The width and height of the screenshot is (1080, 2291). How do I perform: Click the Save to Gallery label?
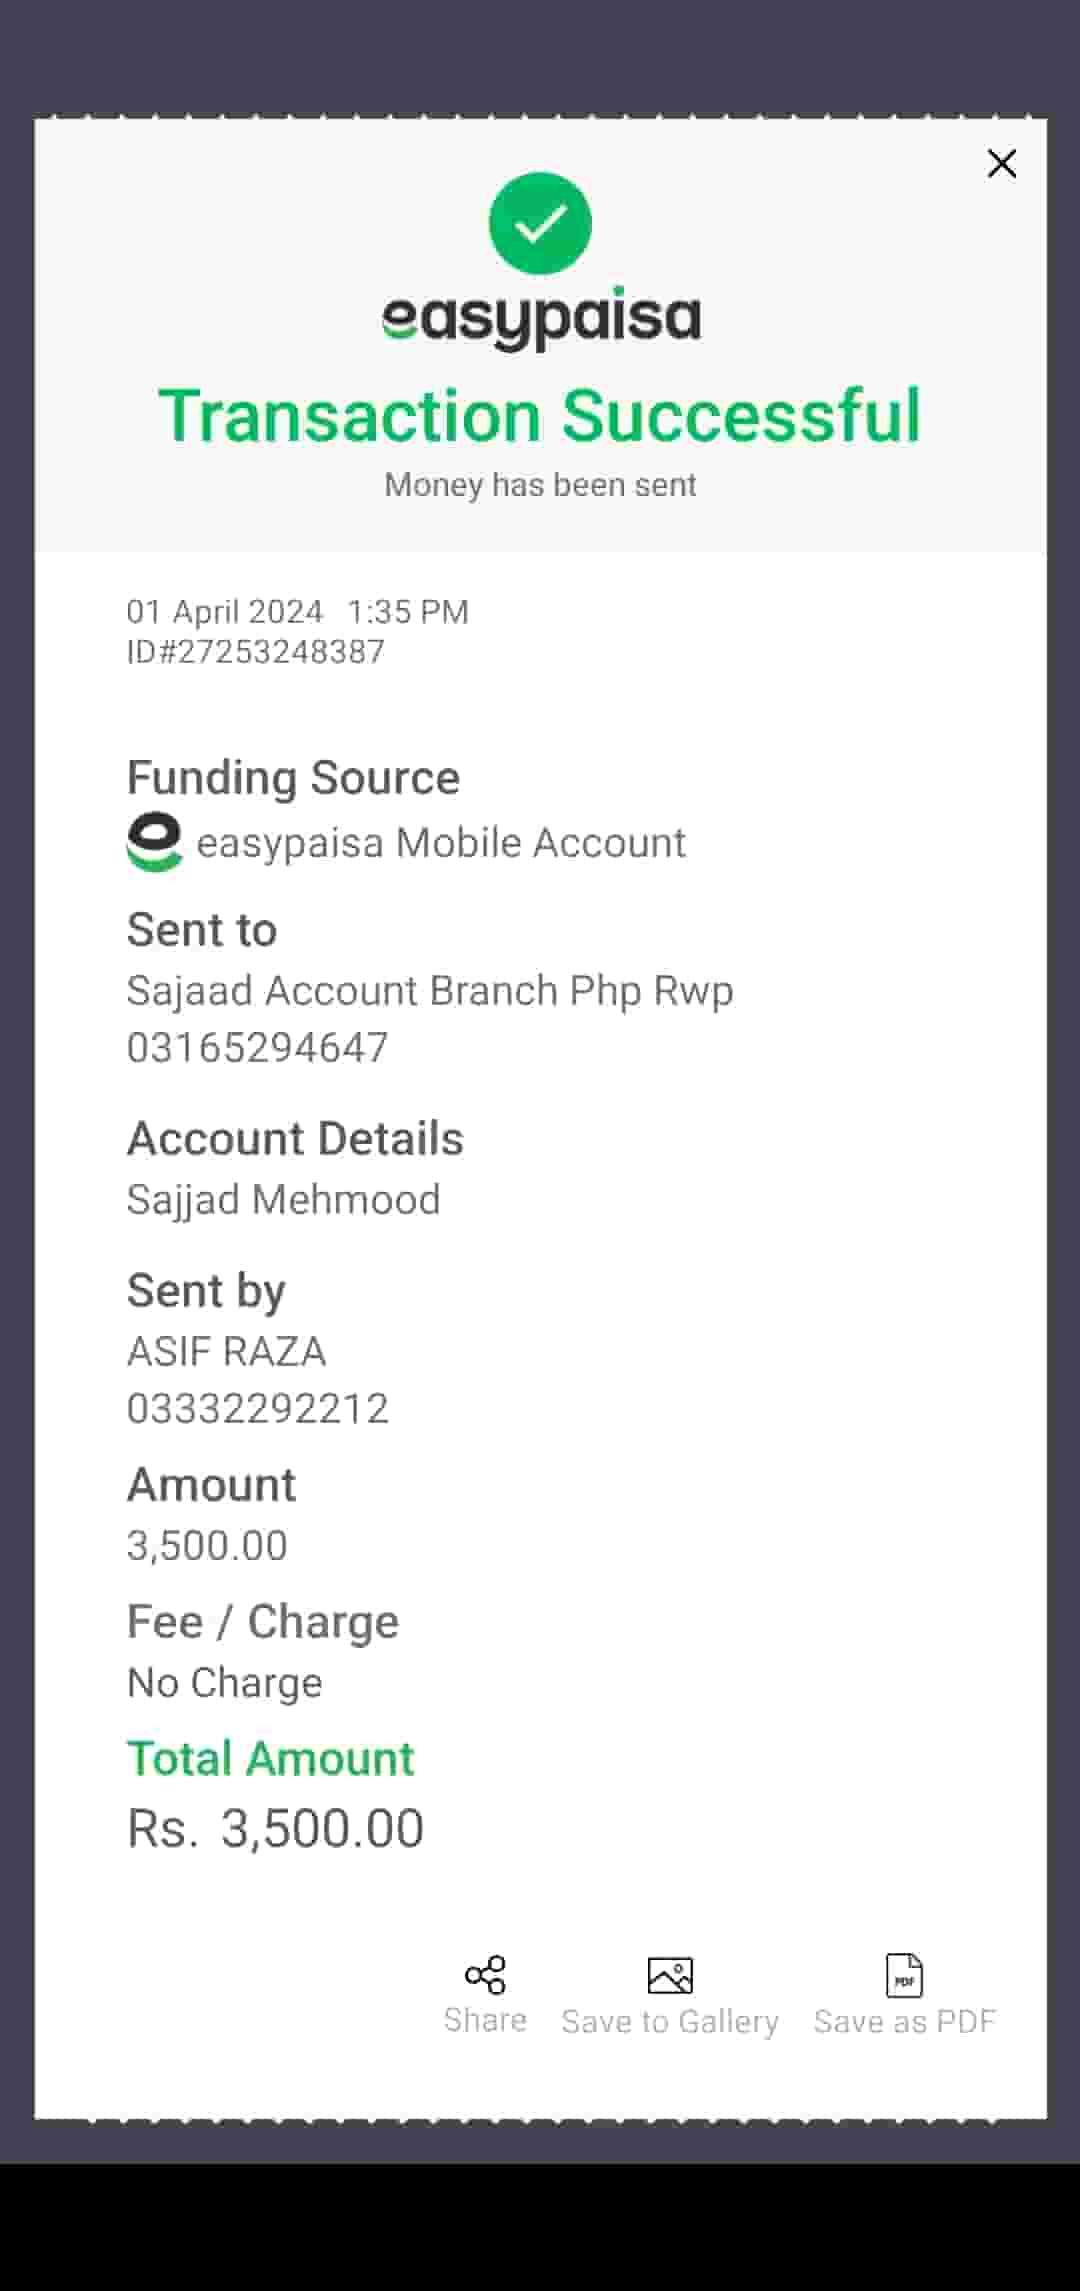tap(670, 2022)
